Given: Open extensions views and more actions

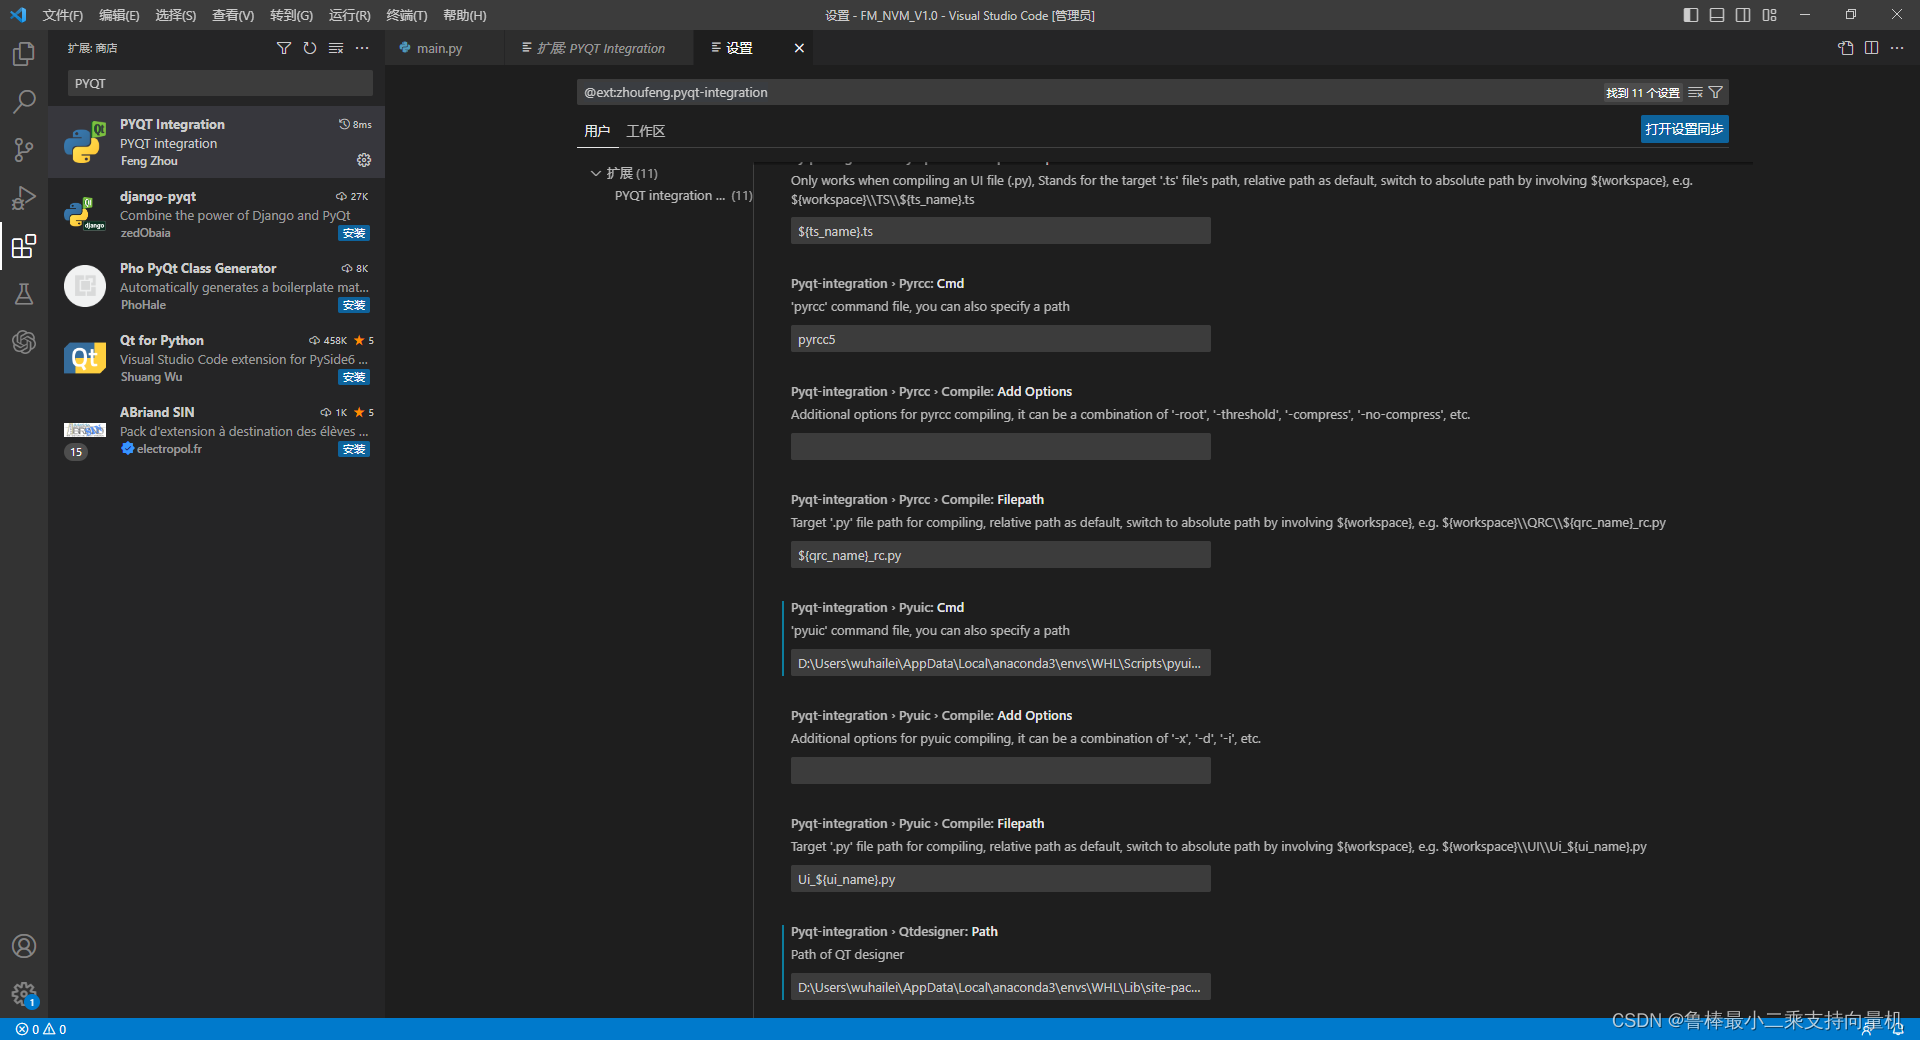Looking at the screenshot, I should click(x=362, y=48).
